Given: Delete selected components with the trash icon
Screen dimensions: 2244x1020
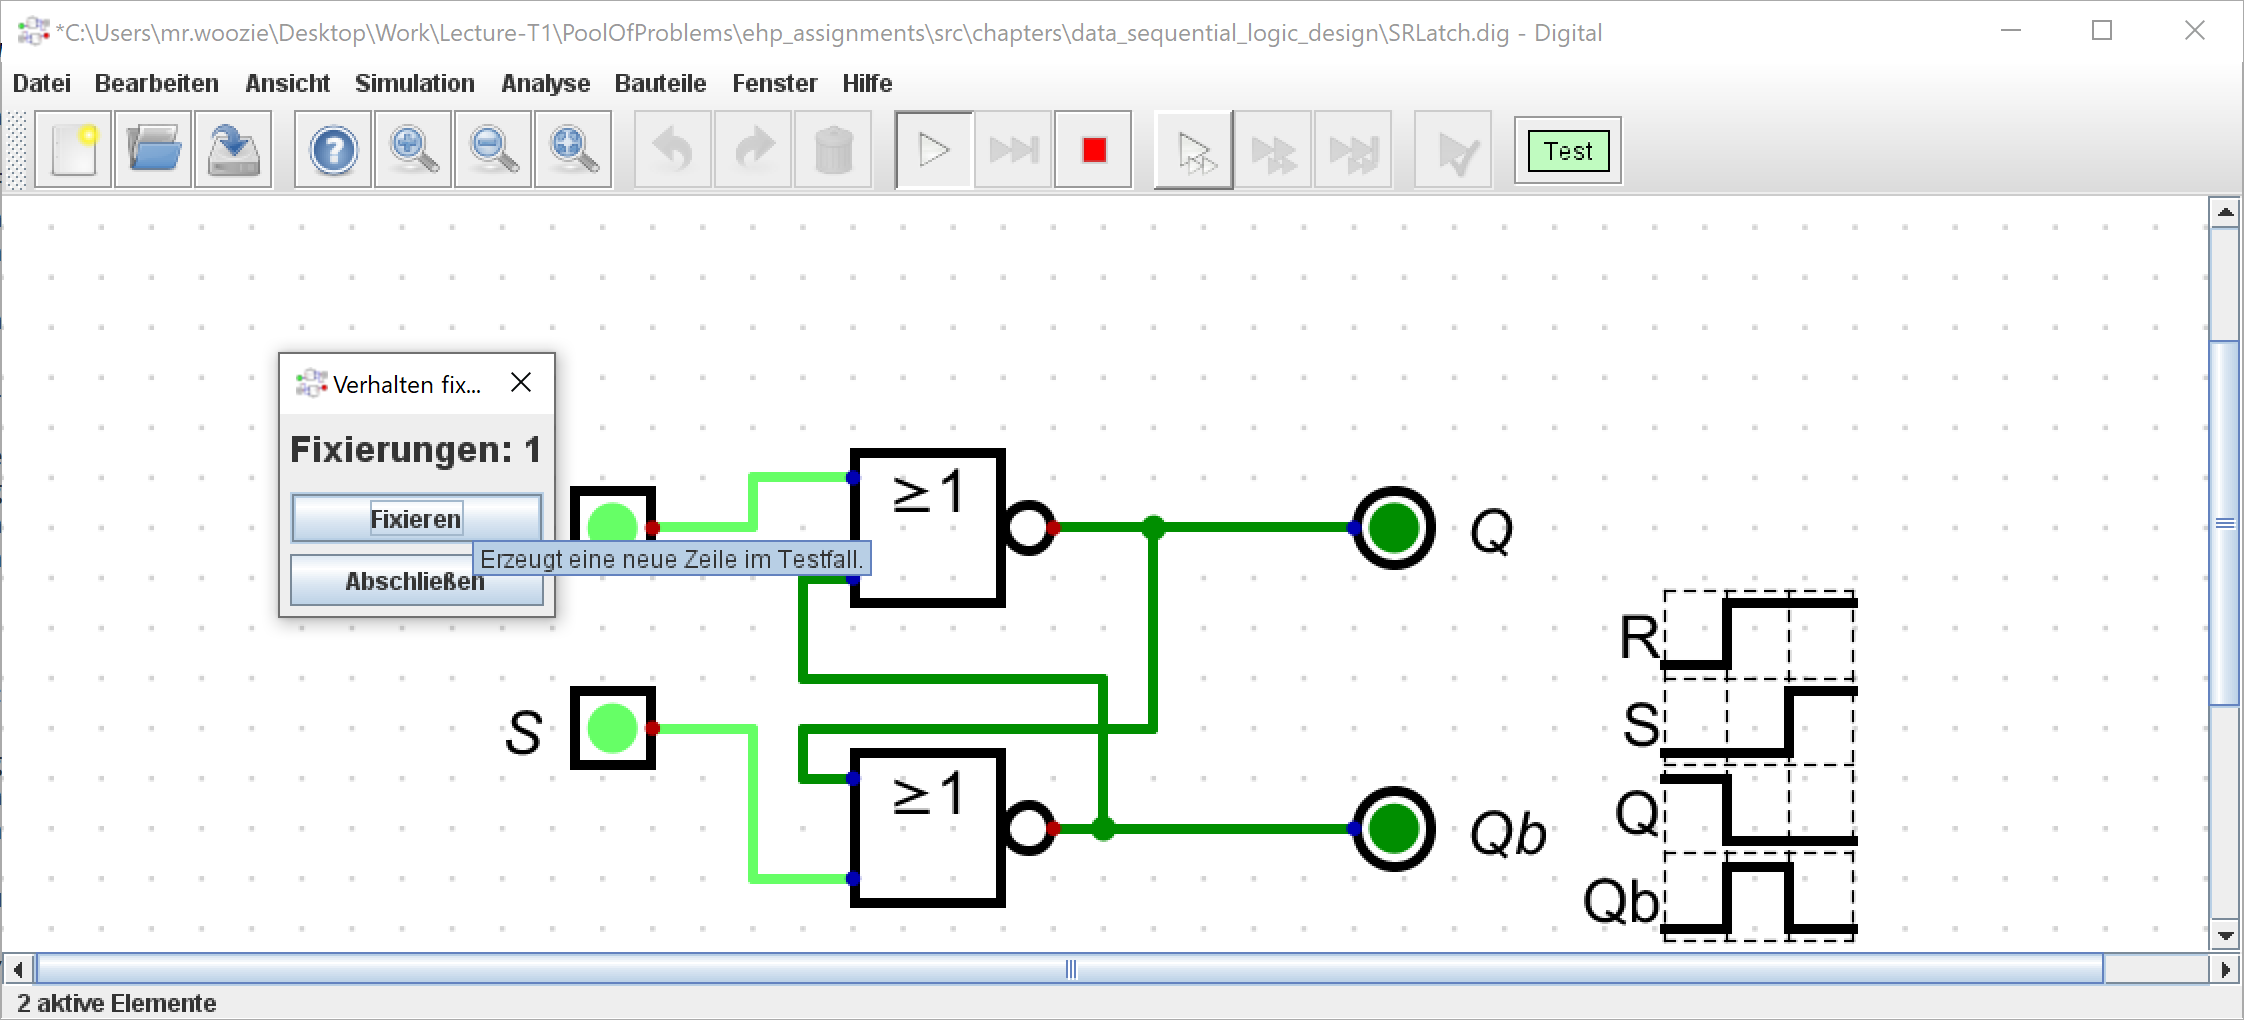Looking at the screenshot, I should [833, 150].
